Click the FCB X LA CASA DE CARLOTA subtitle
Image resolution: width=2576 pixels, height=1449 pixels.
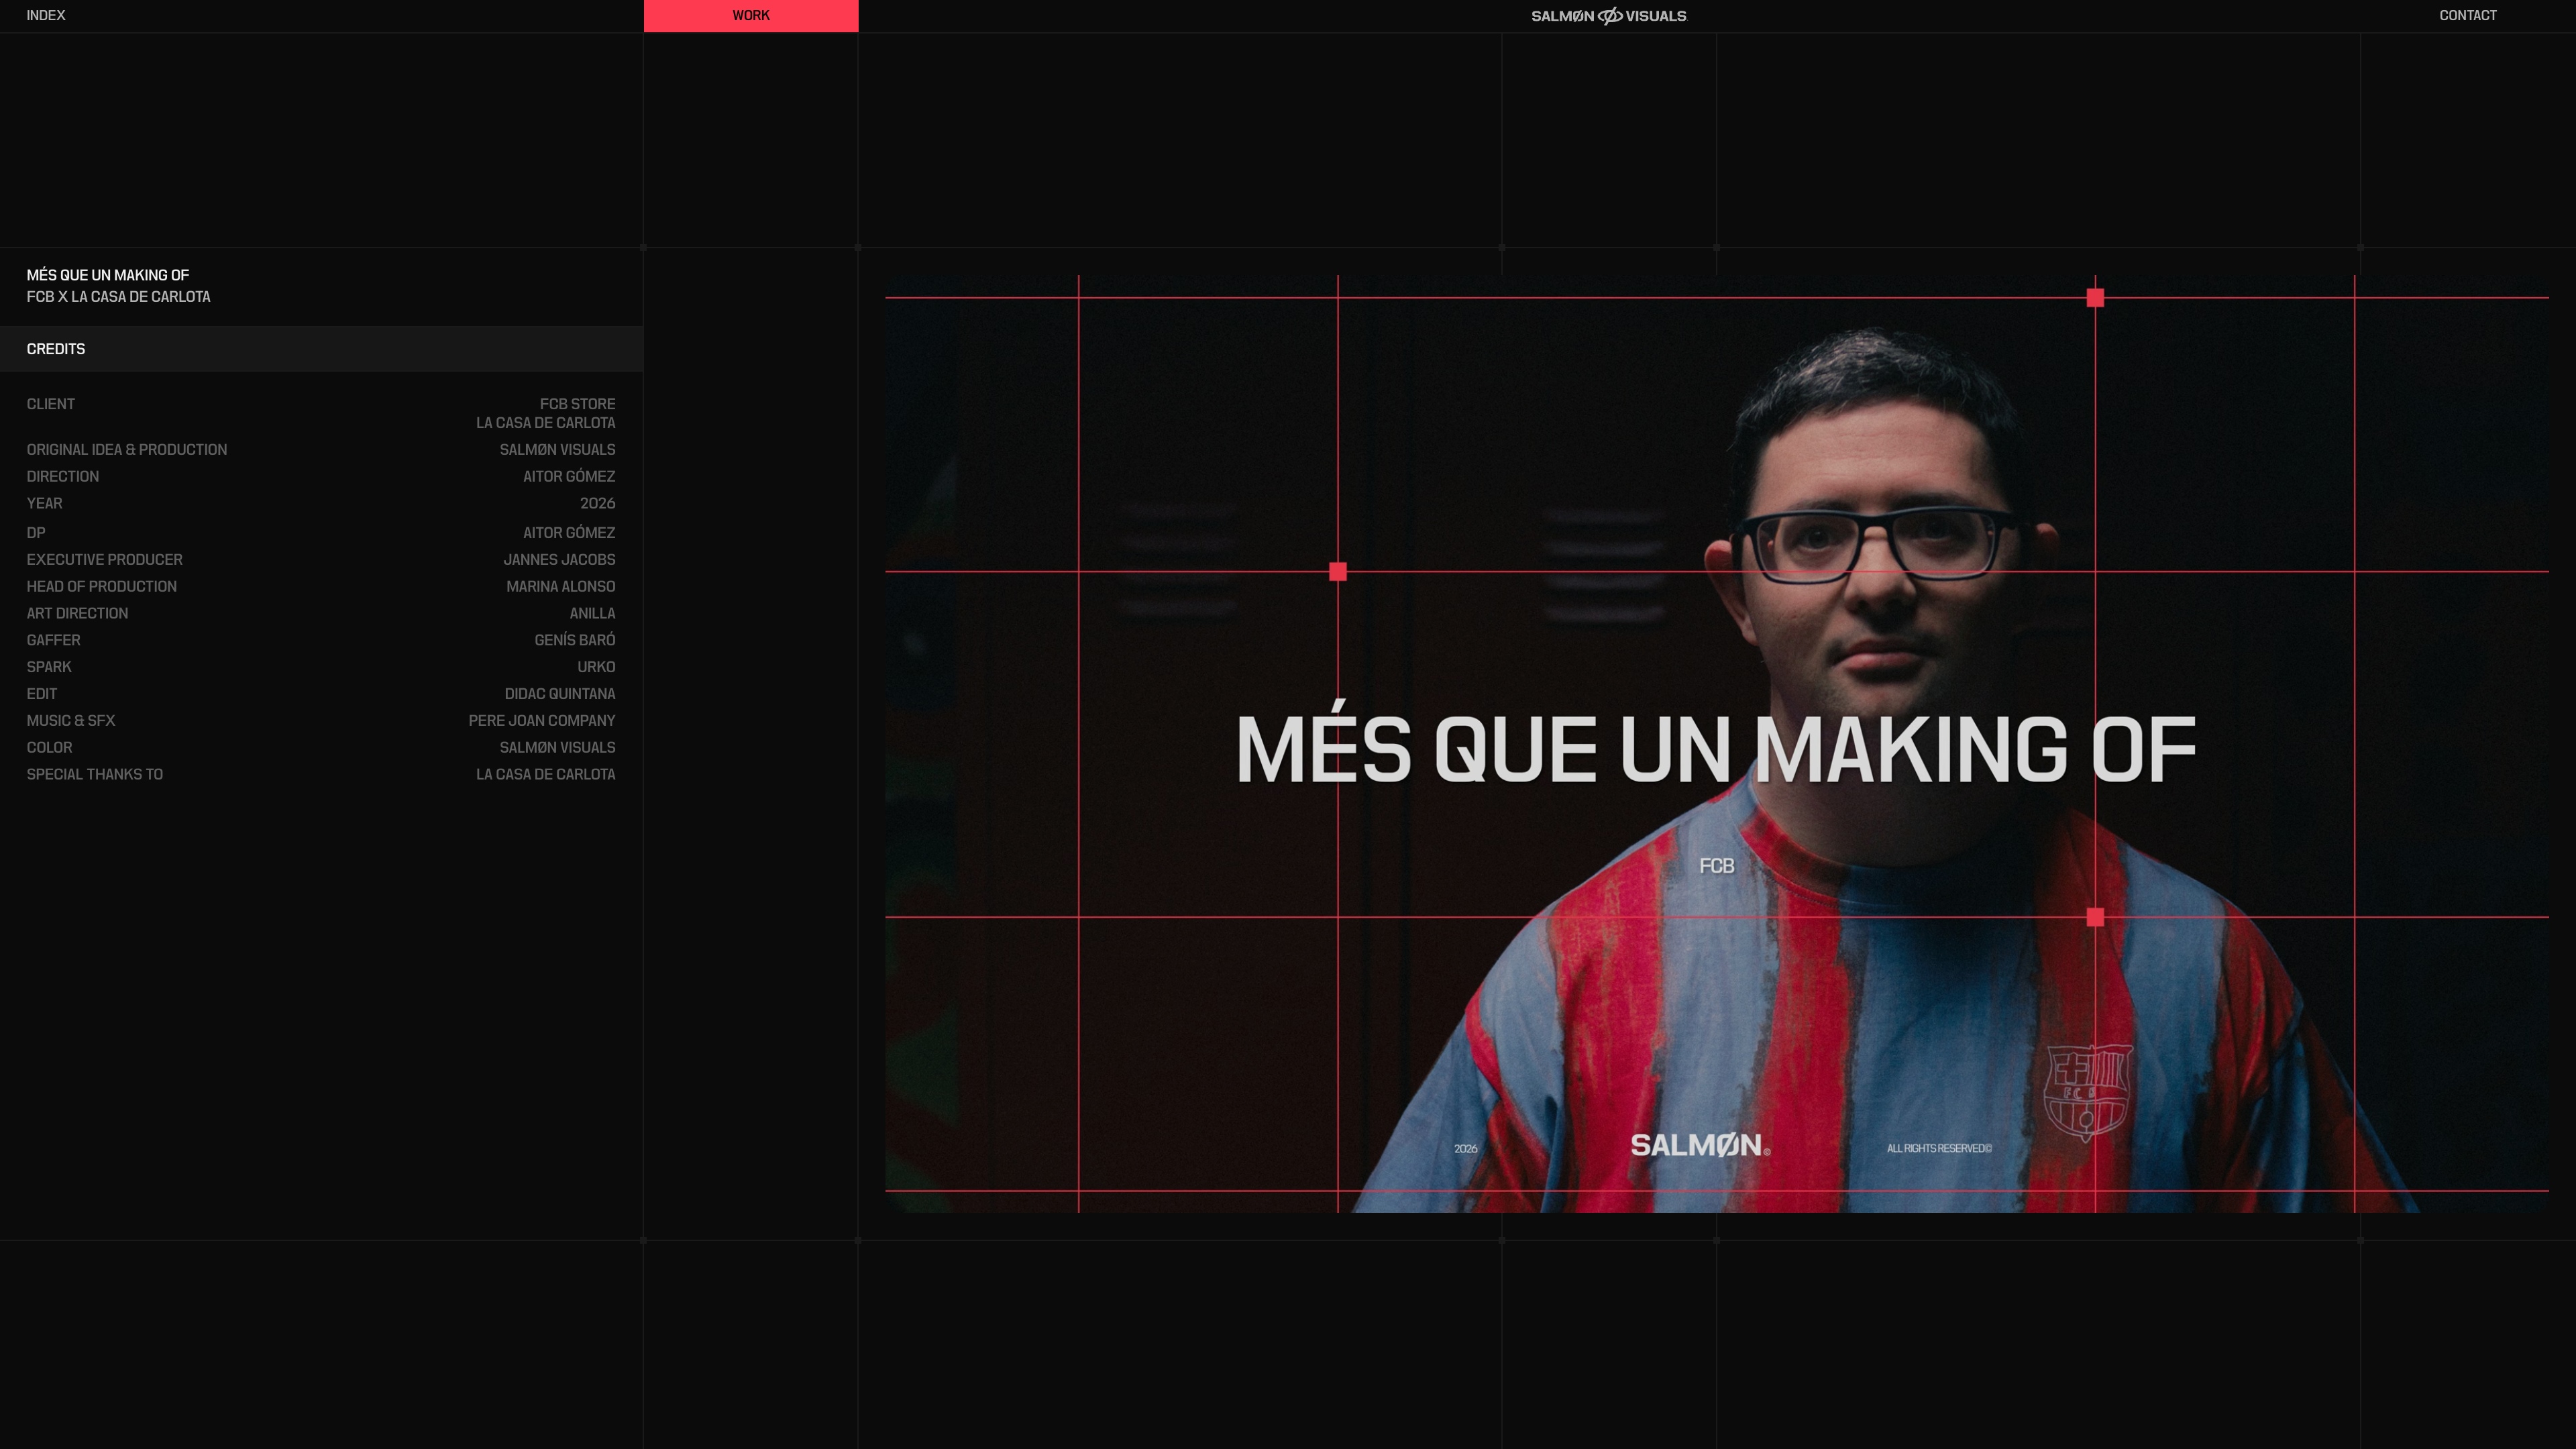118,297
